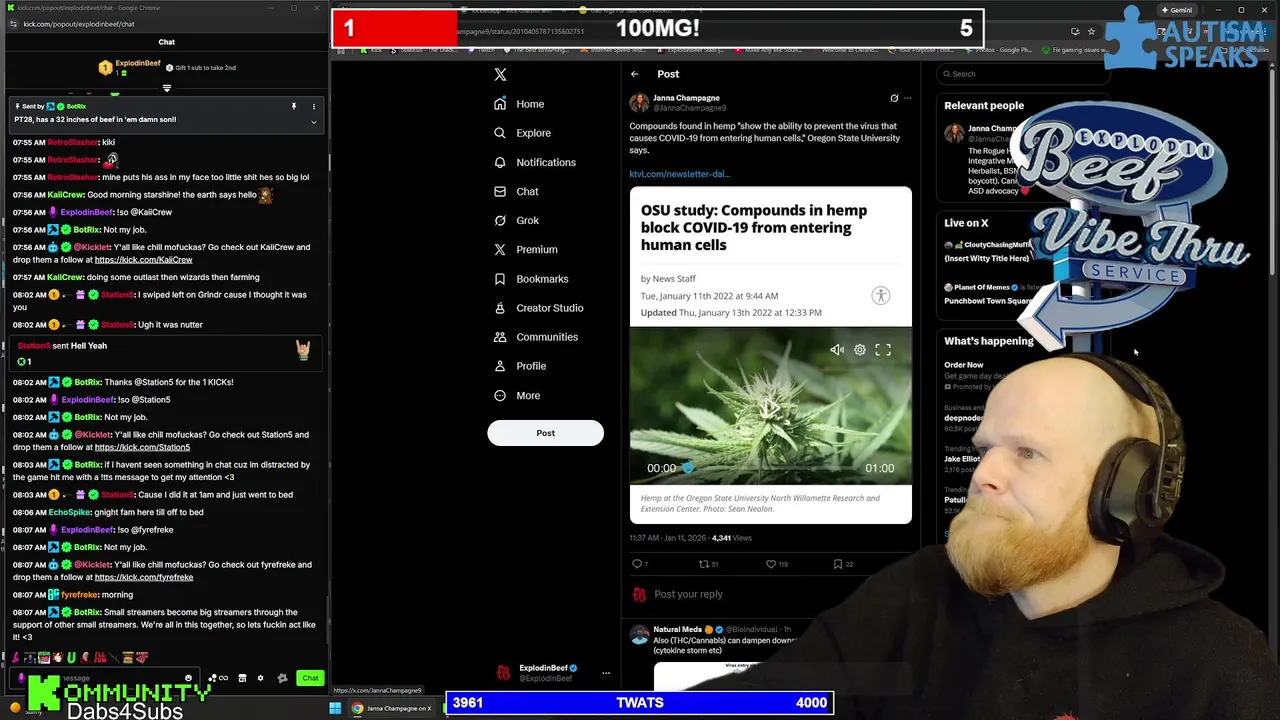Click the blue Post button

point(545,433)
